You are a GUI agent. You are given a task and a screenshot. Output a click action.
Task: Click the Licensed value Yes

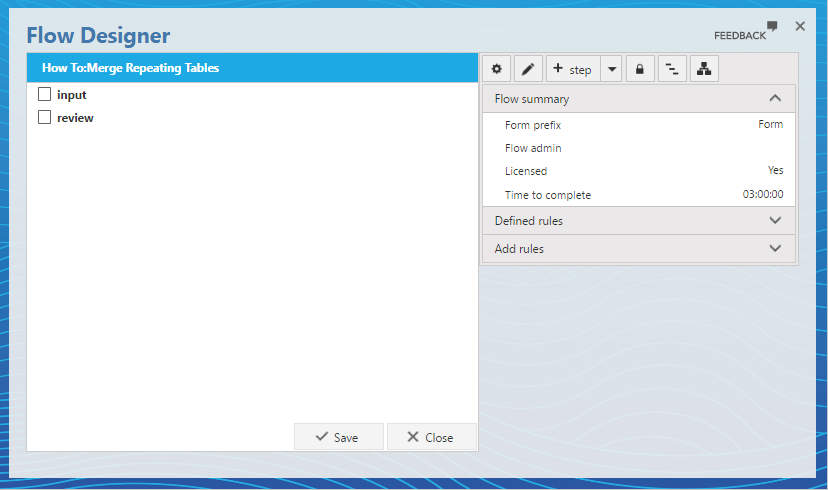click(776, 170)
